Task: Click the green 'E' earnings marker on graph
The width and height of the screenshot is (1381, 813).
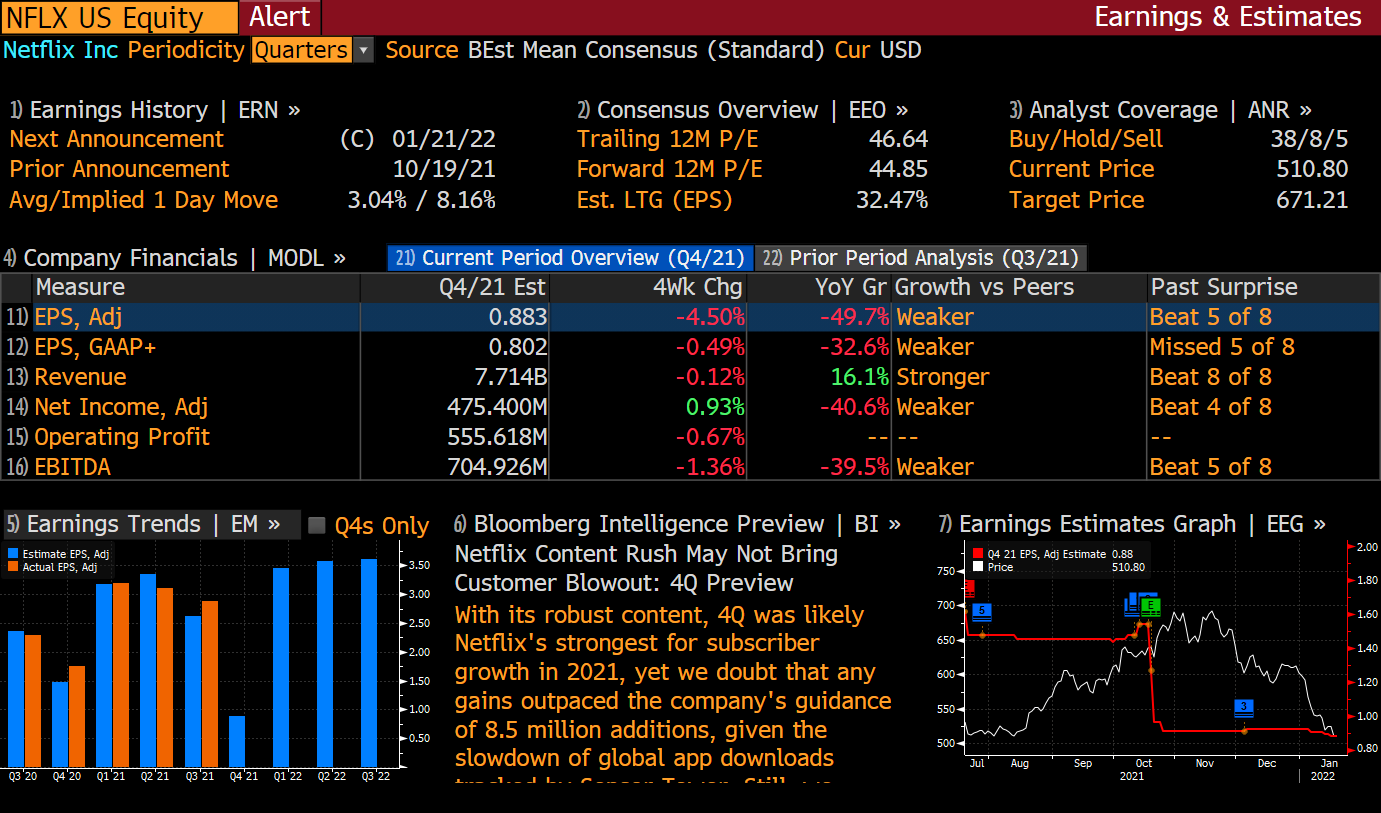Action: click(x=1150, y=605)
